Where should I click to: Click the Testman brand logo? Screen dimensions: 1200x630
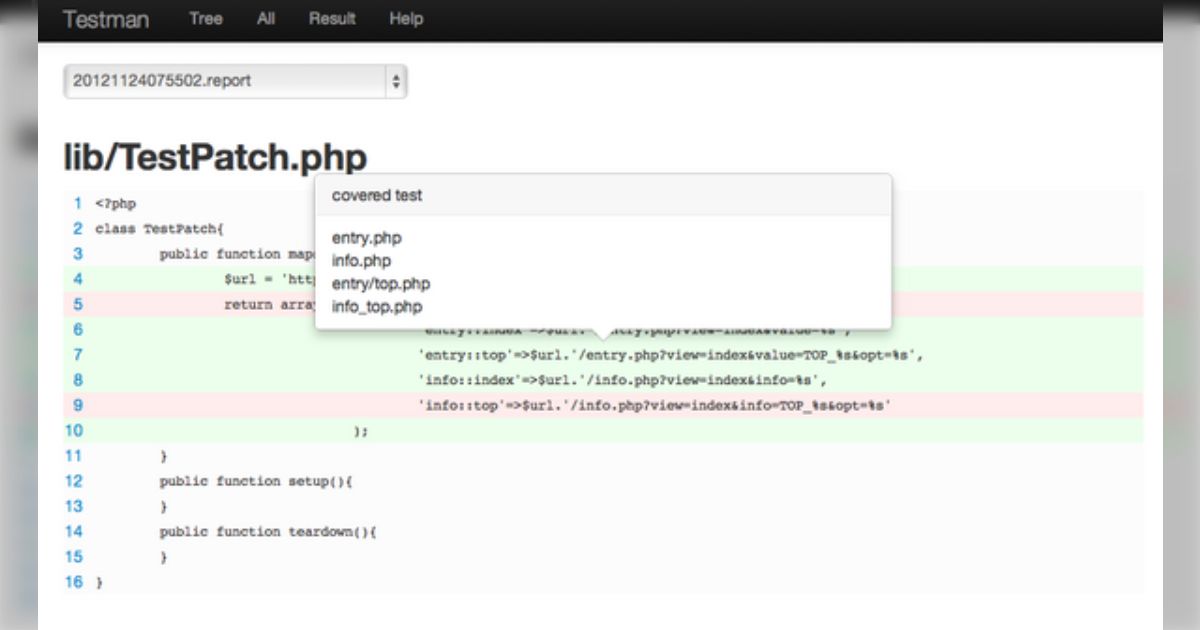[106, 19]
